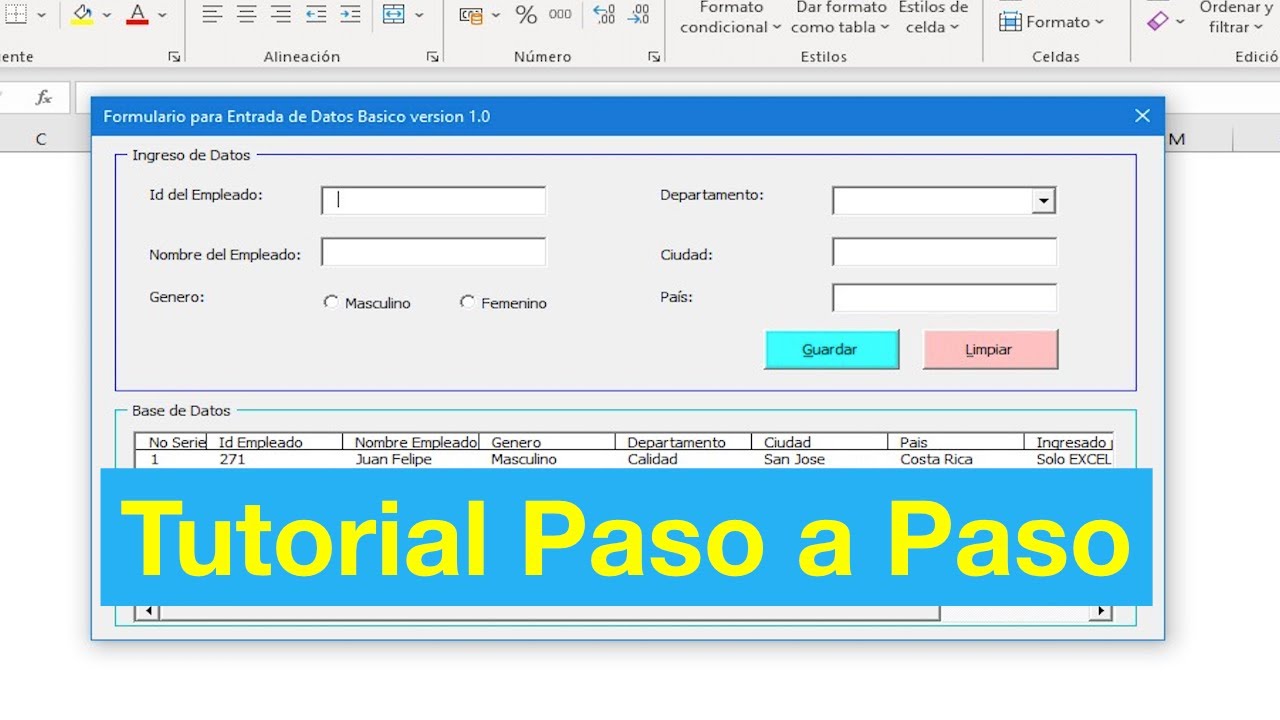Viewport: 1280px width, 720px height.
Task: Click the 'Id Empleado' column header
Action: point(274,442)
